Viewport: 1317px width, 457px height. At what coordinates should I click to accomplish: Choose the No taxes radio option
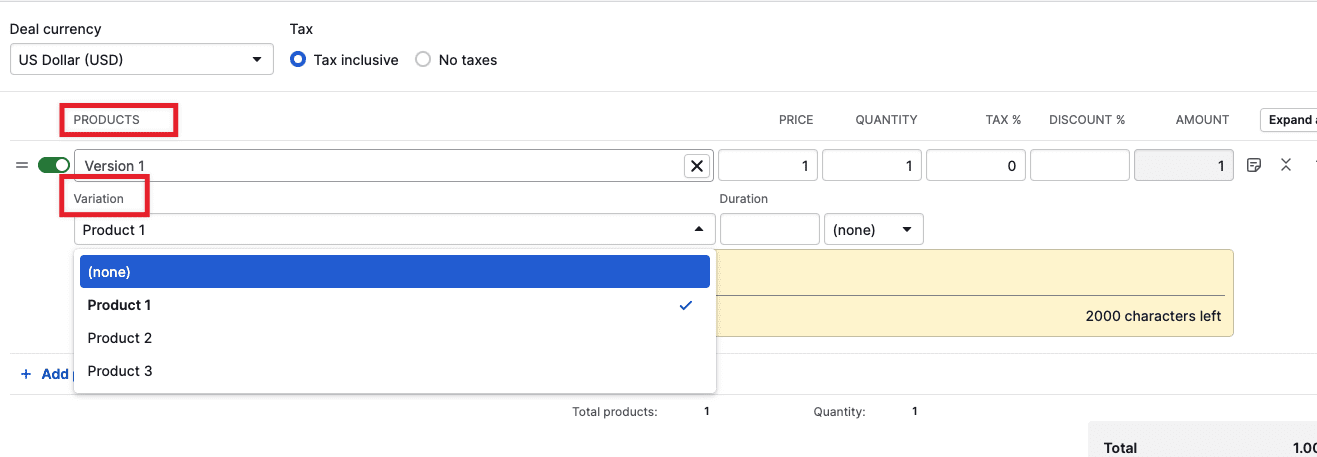(423, 60)
